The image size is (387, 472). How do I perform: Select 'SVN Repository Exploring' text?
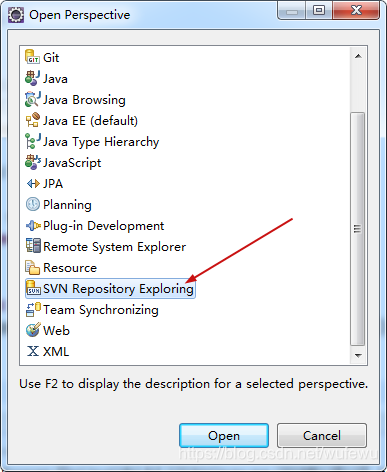coord(118,289)
